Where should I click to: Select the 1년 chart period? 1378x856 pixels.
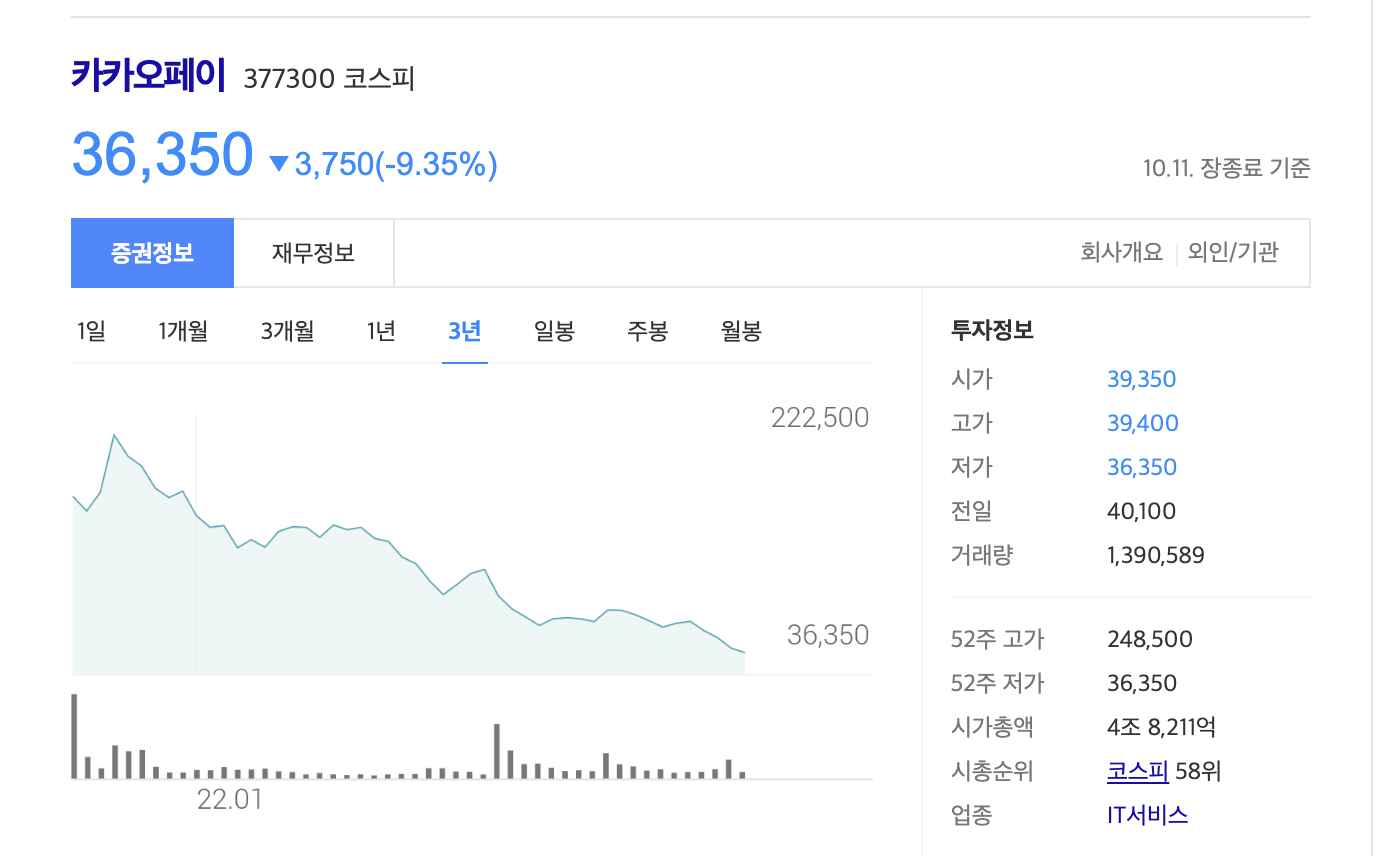380,331
